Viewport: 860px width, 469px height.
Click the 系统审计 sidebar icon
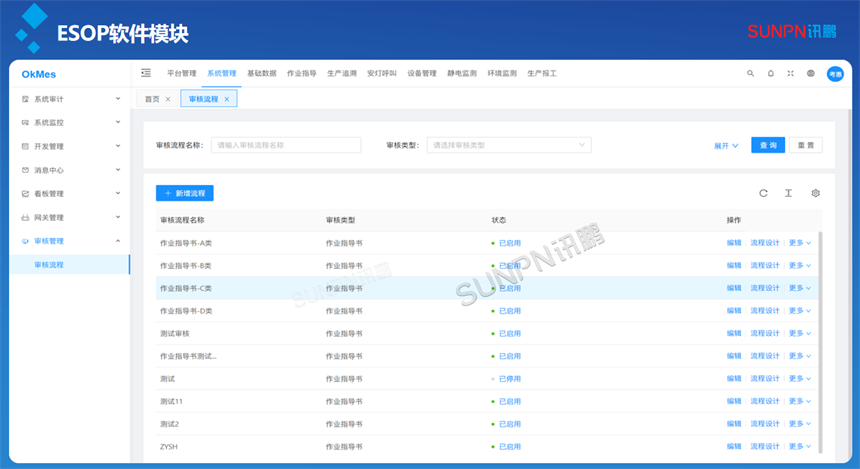pos(25,99)
